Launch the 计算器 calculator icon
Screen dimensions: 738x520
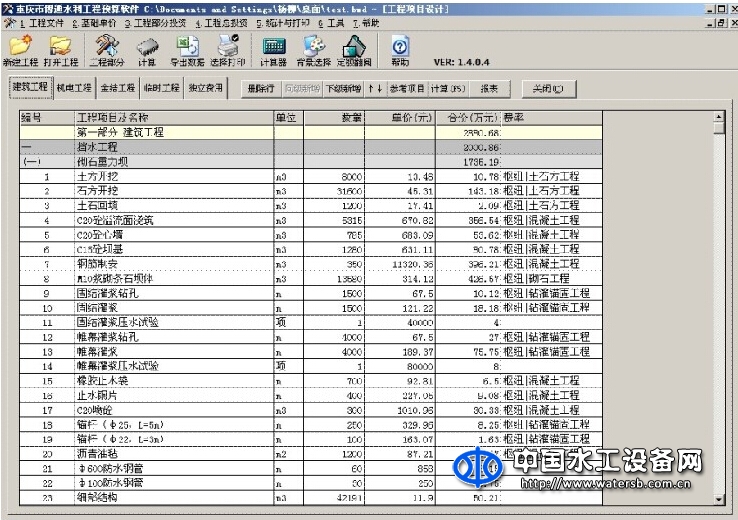pyautogui.click(x=273, y=51)
